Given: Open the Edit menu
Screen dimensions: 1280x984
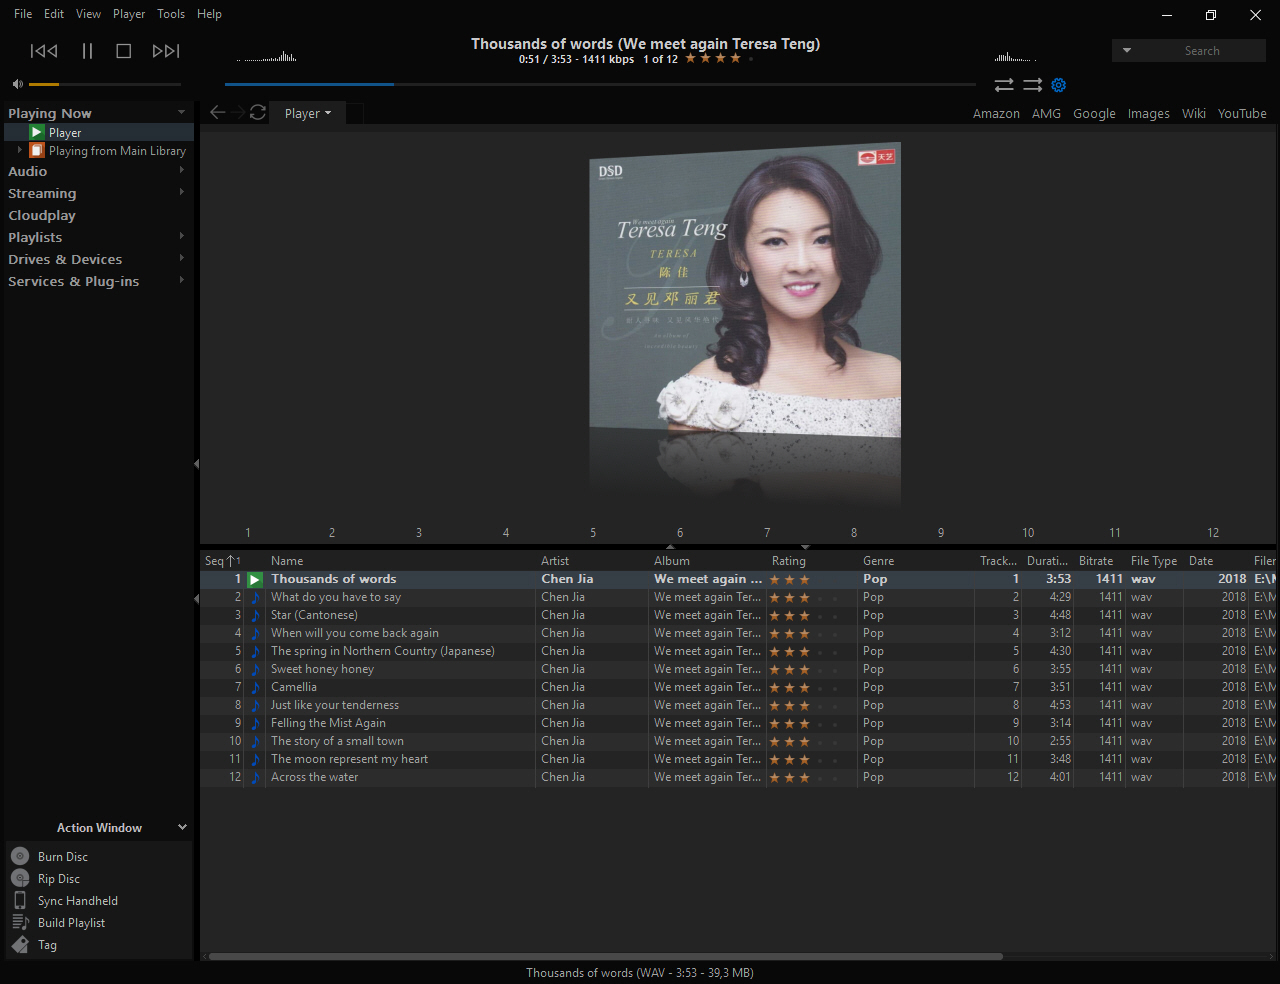Looking at the screenshot, I should click(54, 14).
